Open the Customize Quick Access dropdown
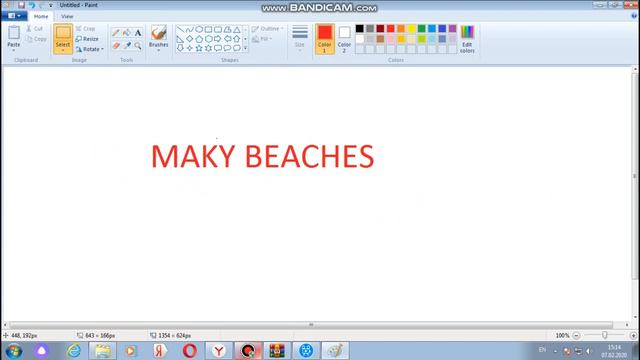 (x=51, y=5)
